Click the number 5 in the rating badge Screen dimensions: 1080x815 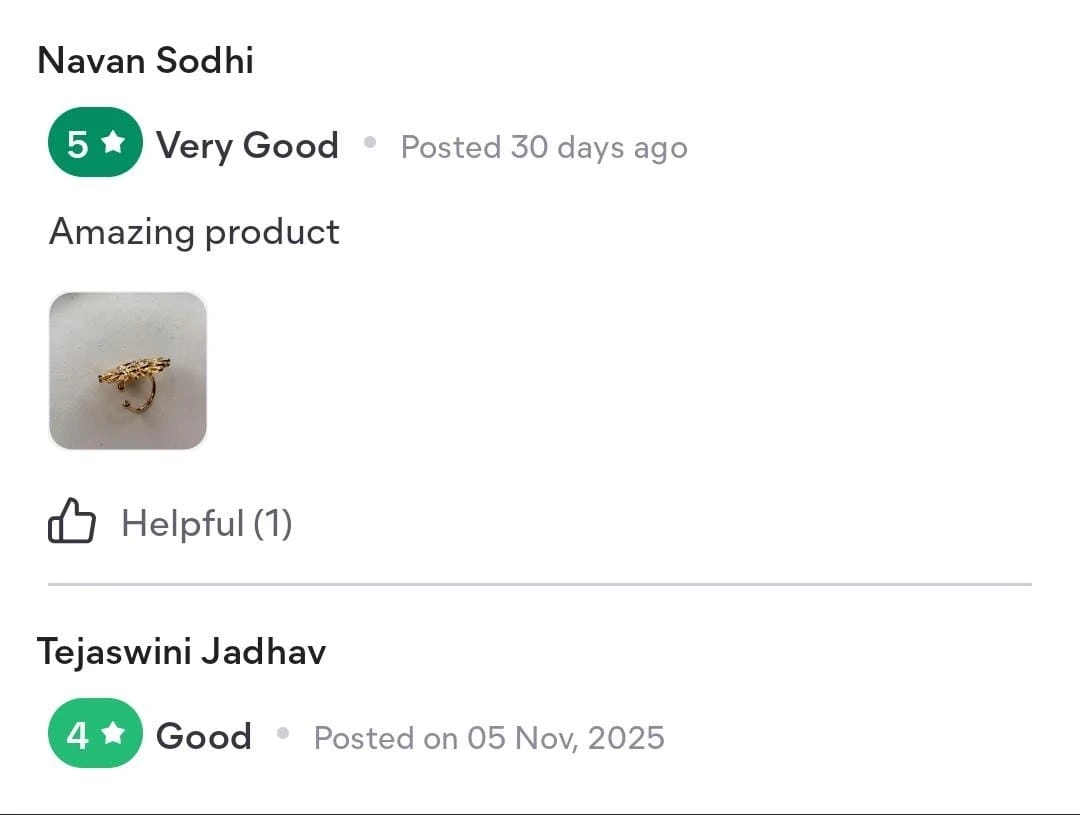click(77, 144)
